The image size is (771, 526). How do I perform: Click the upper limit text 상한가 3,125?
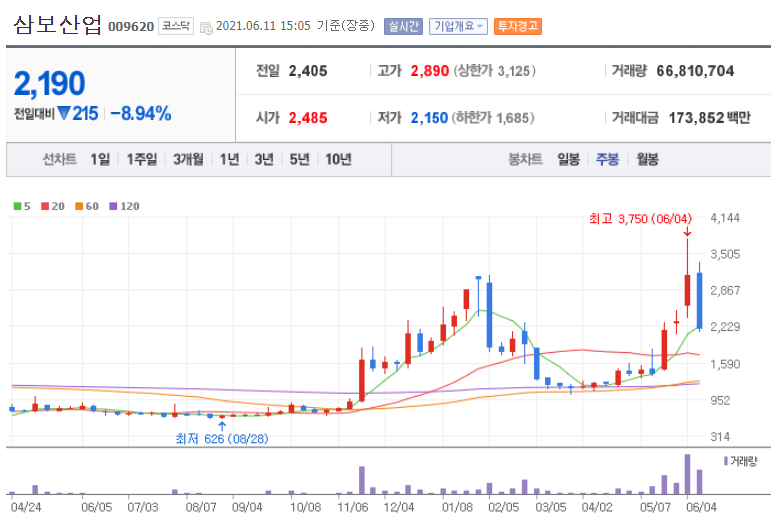click(494, 71)
